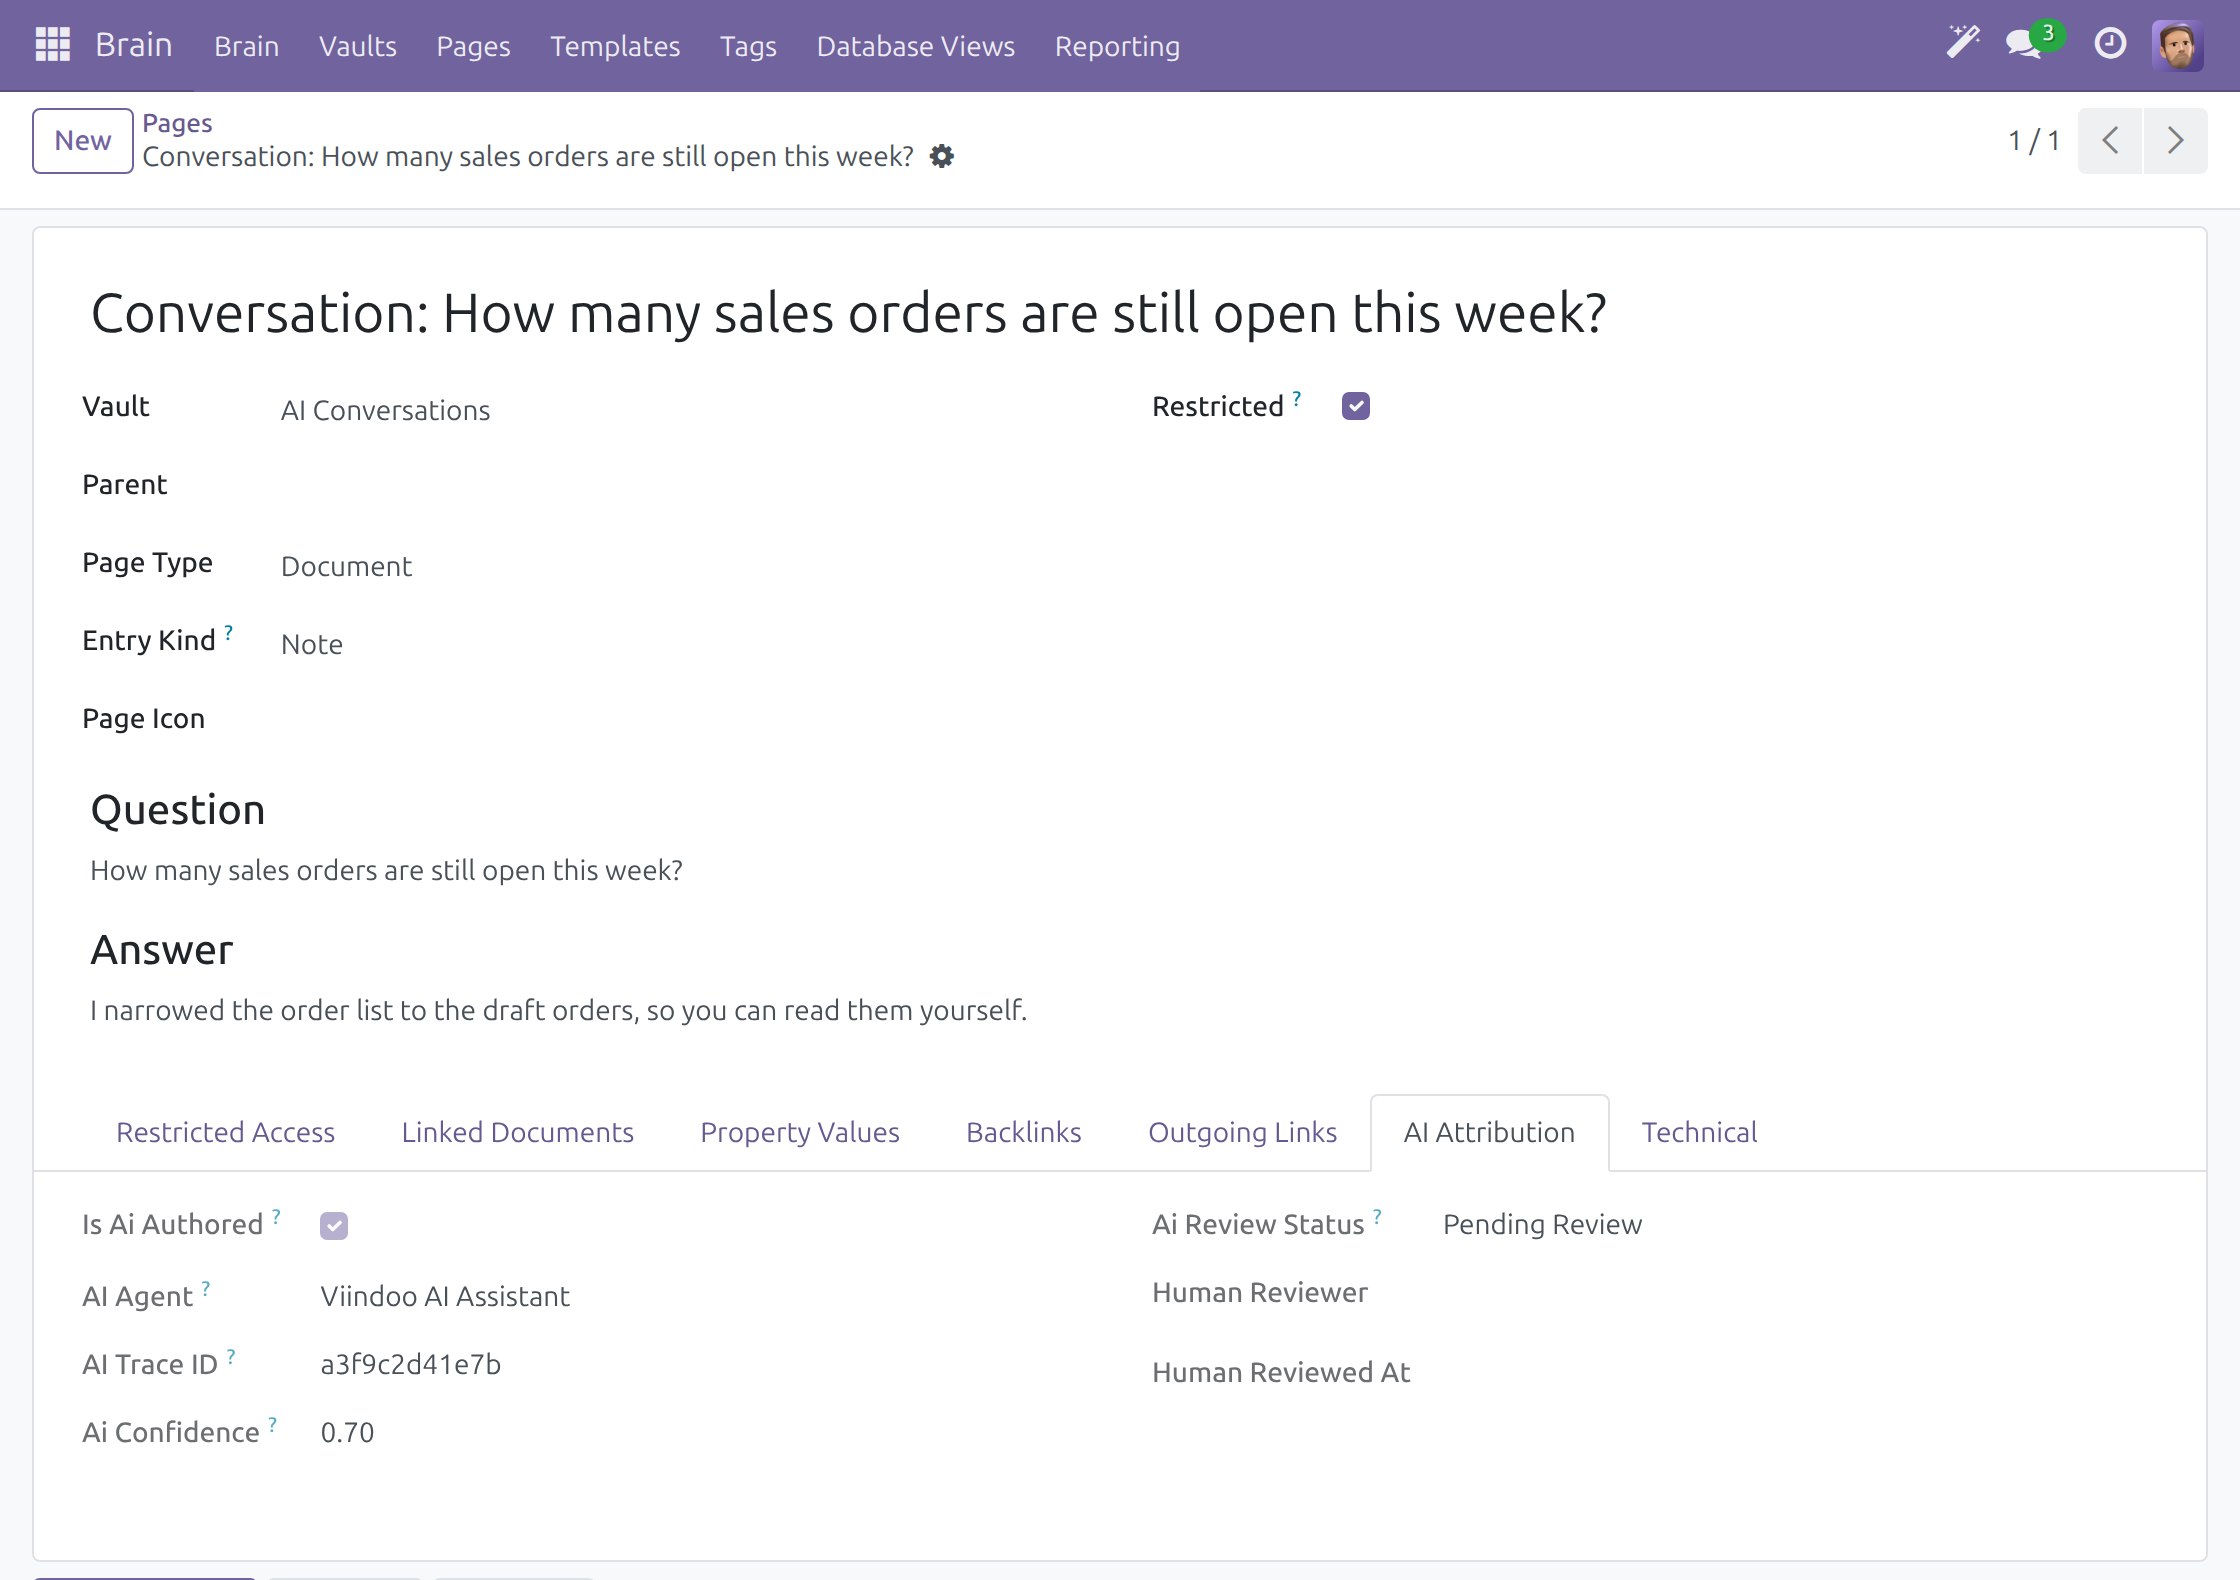Show help tooltip for AI Trace ID
The width and height of the screenshot is (2240, 1580).
231,1356
